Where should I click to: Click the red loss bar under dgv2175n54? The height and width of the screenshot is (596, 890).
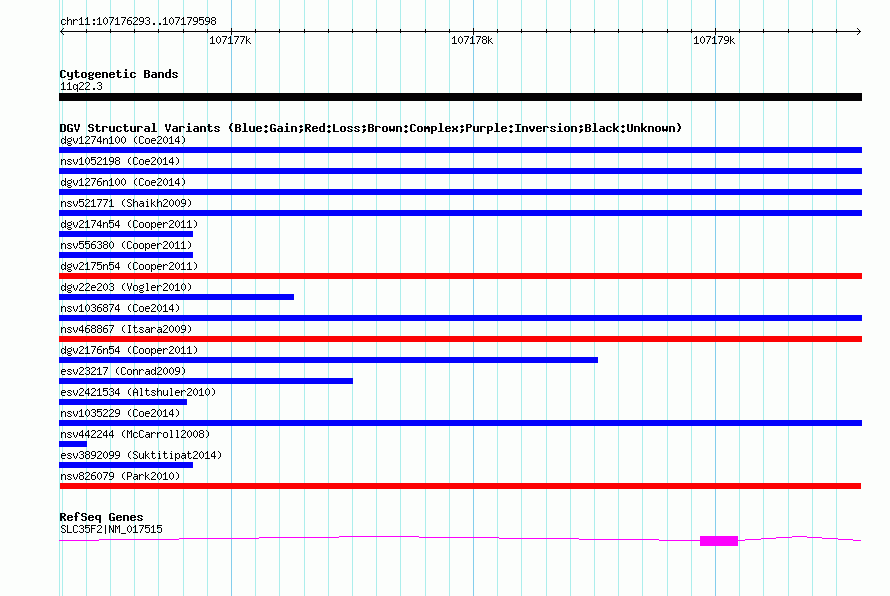[460, 276]
